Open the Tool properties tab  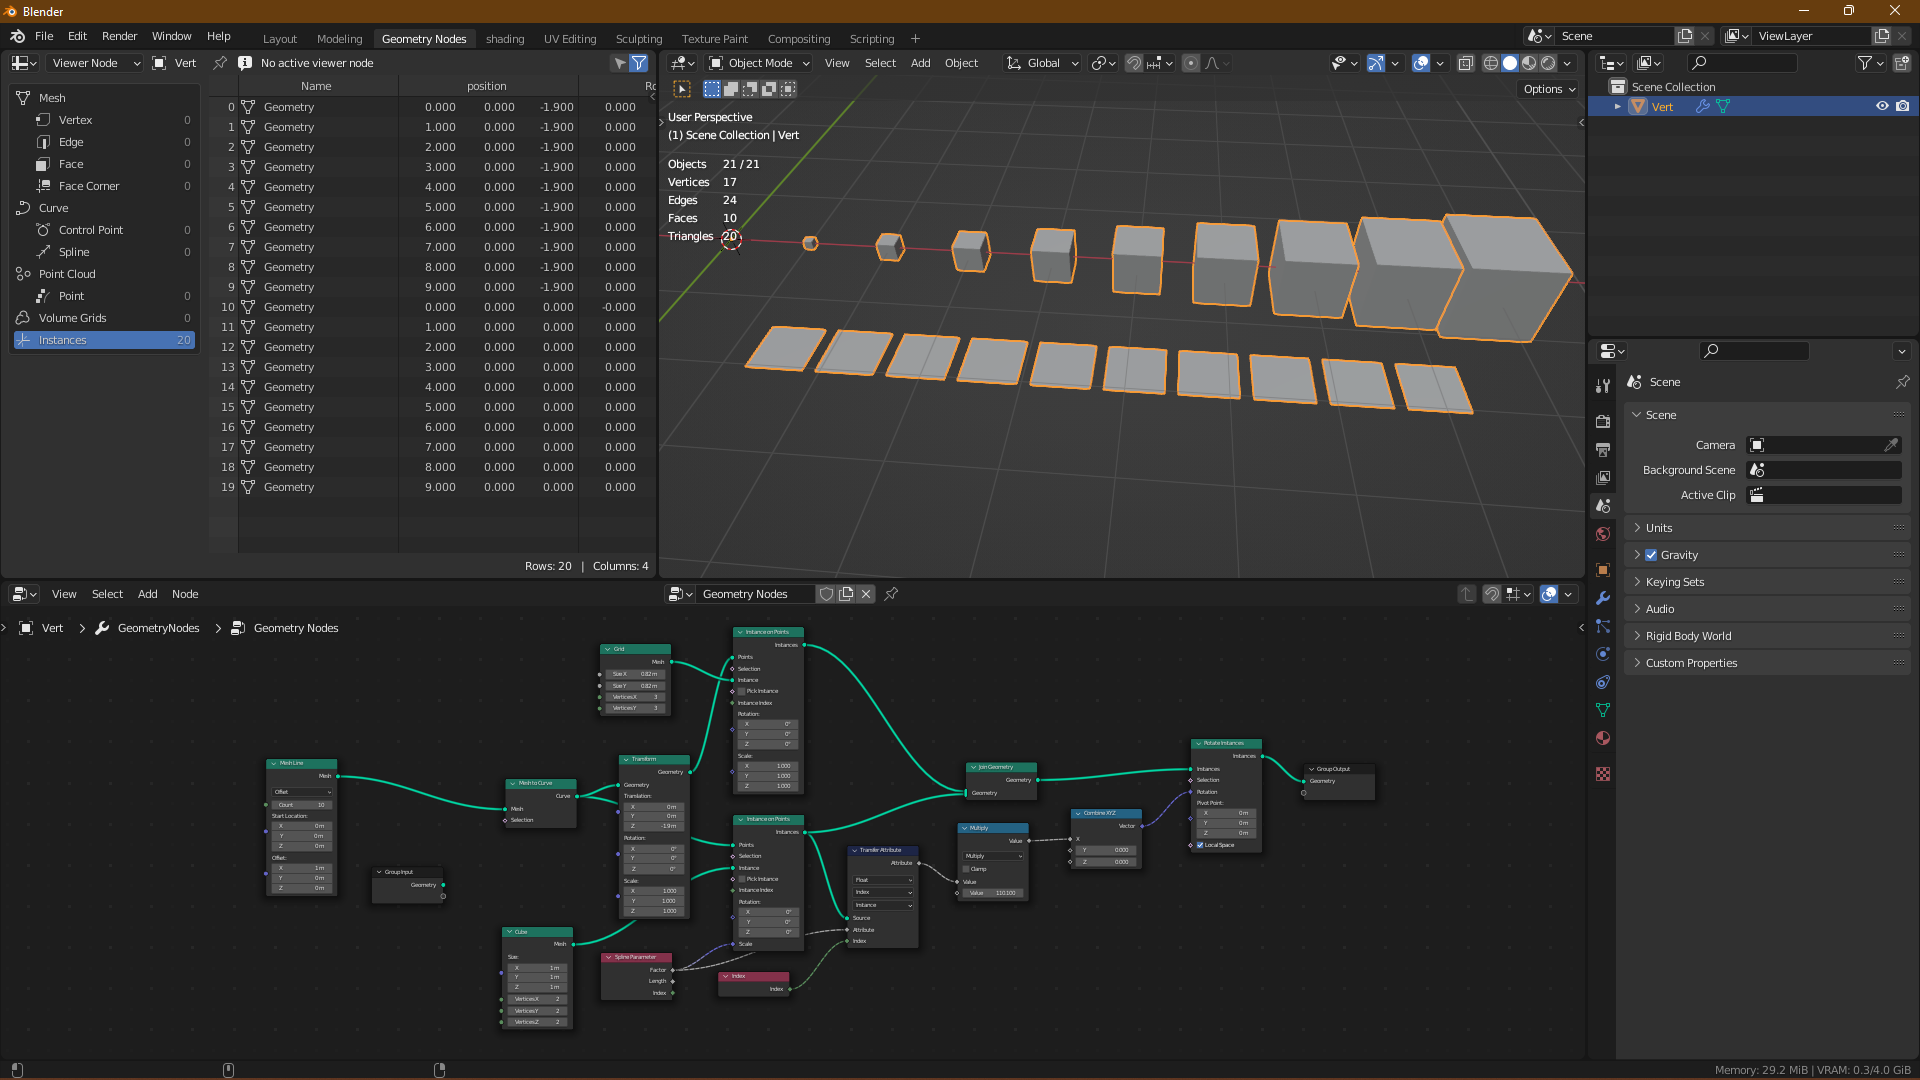point(1603,386)
